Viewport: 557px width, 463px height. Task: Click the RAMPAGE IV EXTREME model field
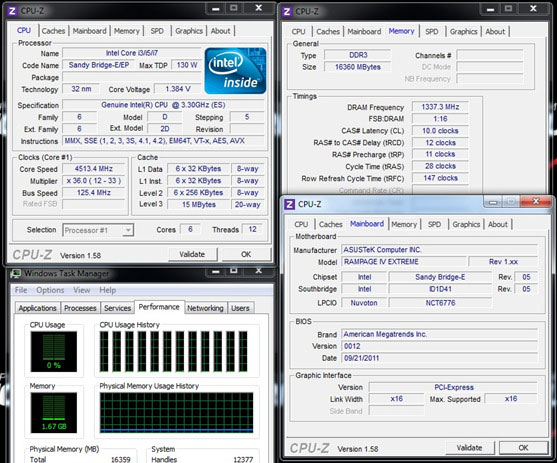point(404,262)
